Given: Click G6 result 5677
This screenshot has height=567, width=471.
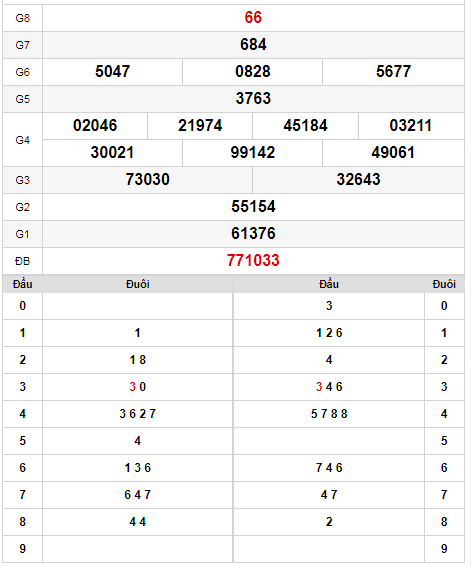Looking at the screenshot, I should click(393, 71).
